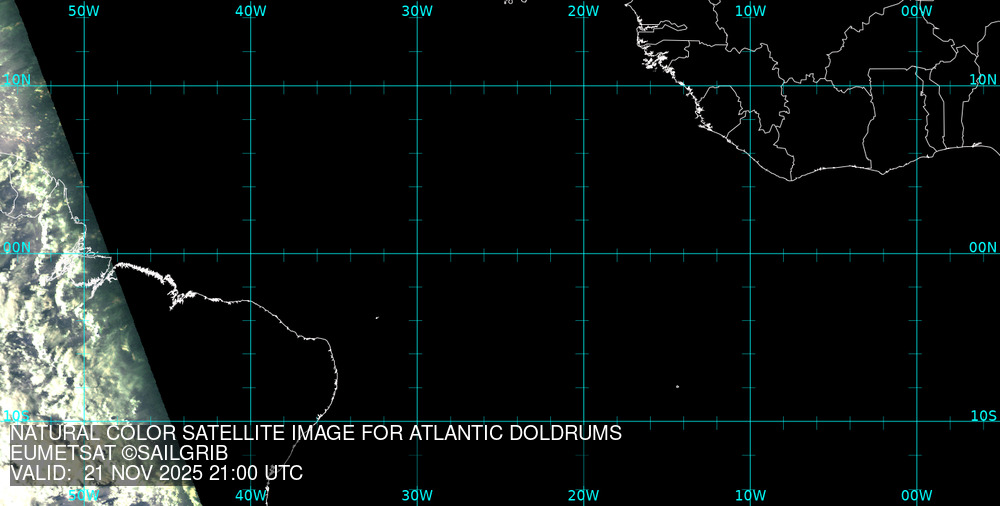This screenshot has width=1000, height=506.
Task: Click the left 10N latitude label
Action: [x=17, y=79]
